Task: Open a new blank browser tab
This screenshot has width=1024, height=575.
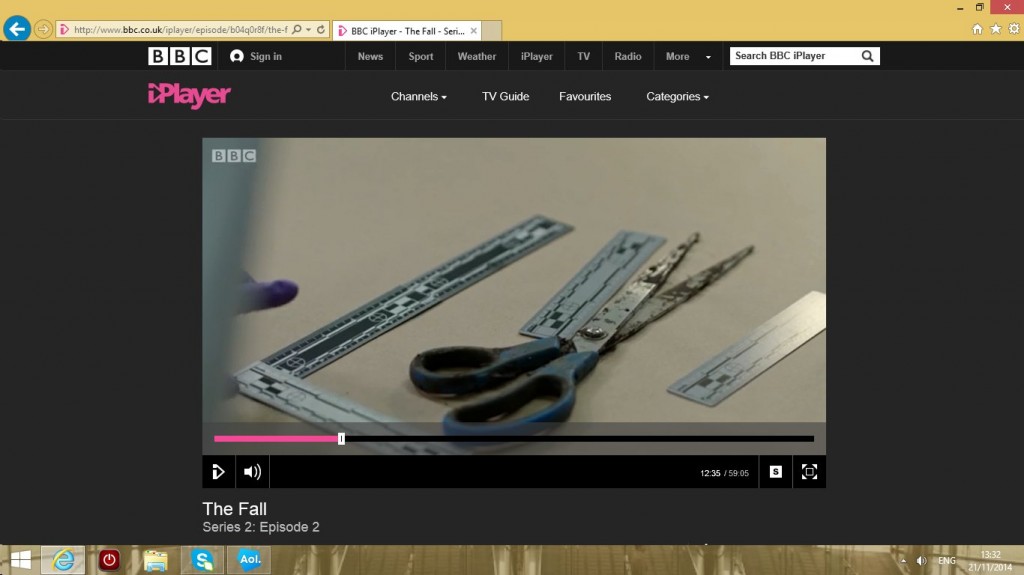Action: [x=492, y=31]
